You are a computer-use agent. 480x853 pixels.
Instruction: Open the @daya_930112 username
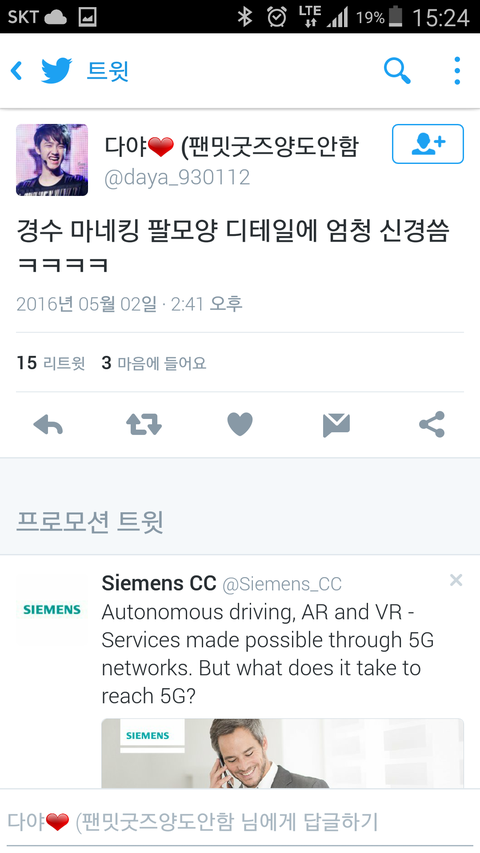point(177,177)
